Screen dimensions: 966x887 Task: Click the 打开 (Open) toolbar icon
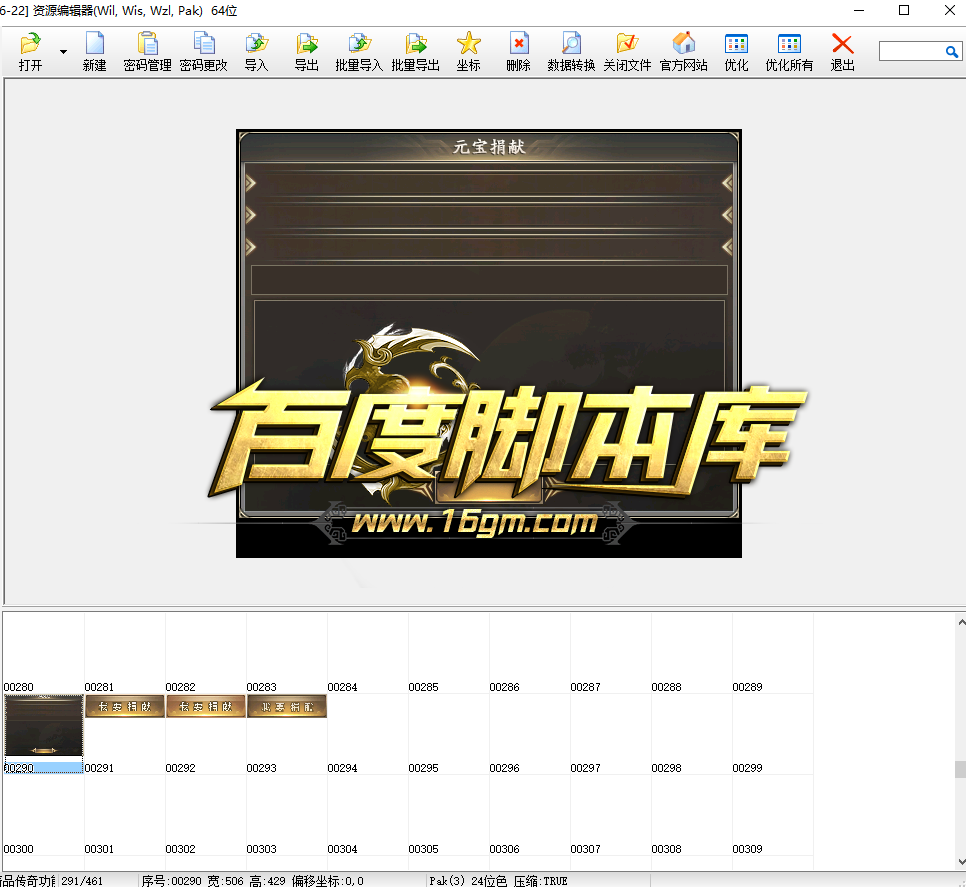(30, 52)
